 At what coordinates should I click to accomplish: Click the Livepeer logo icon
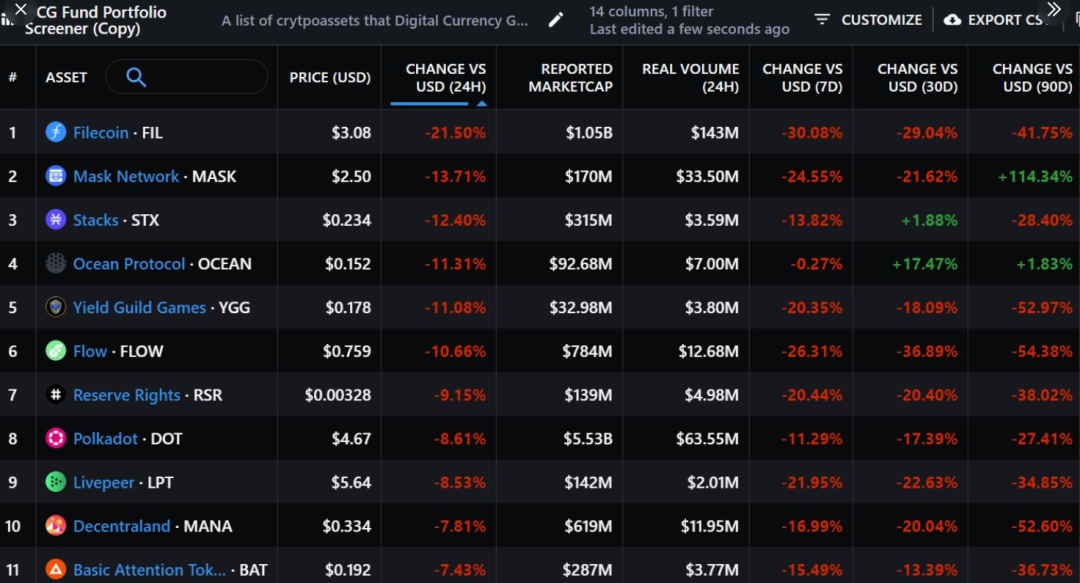click(56, 482)
